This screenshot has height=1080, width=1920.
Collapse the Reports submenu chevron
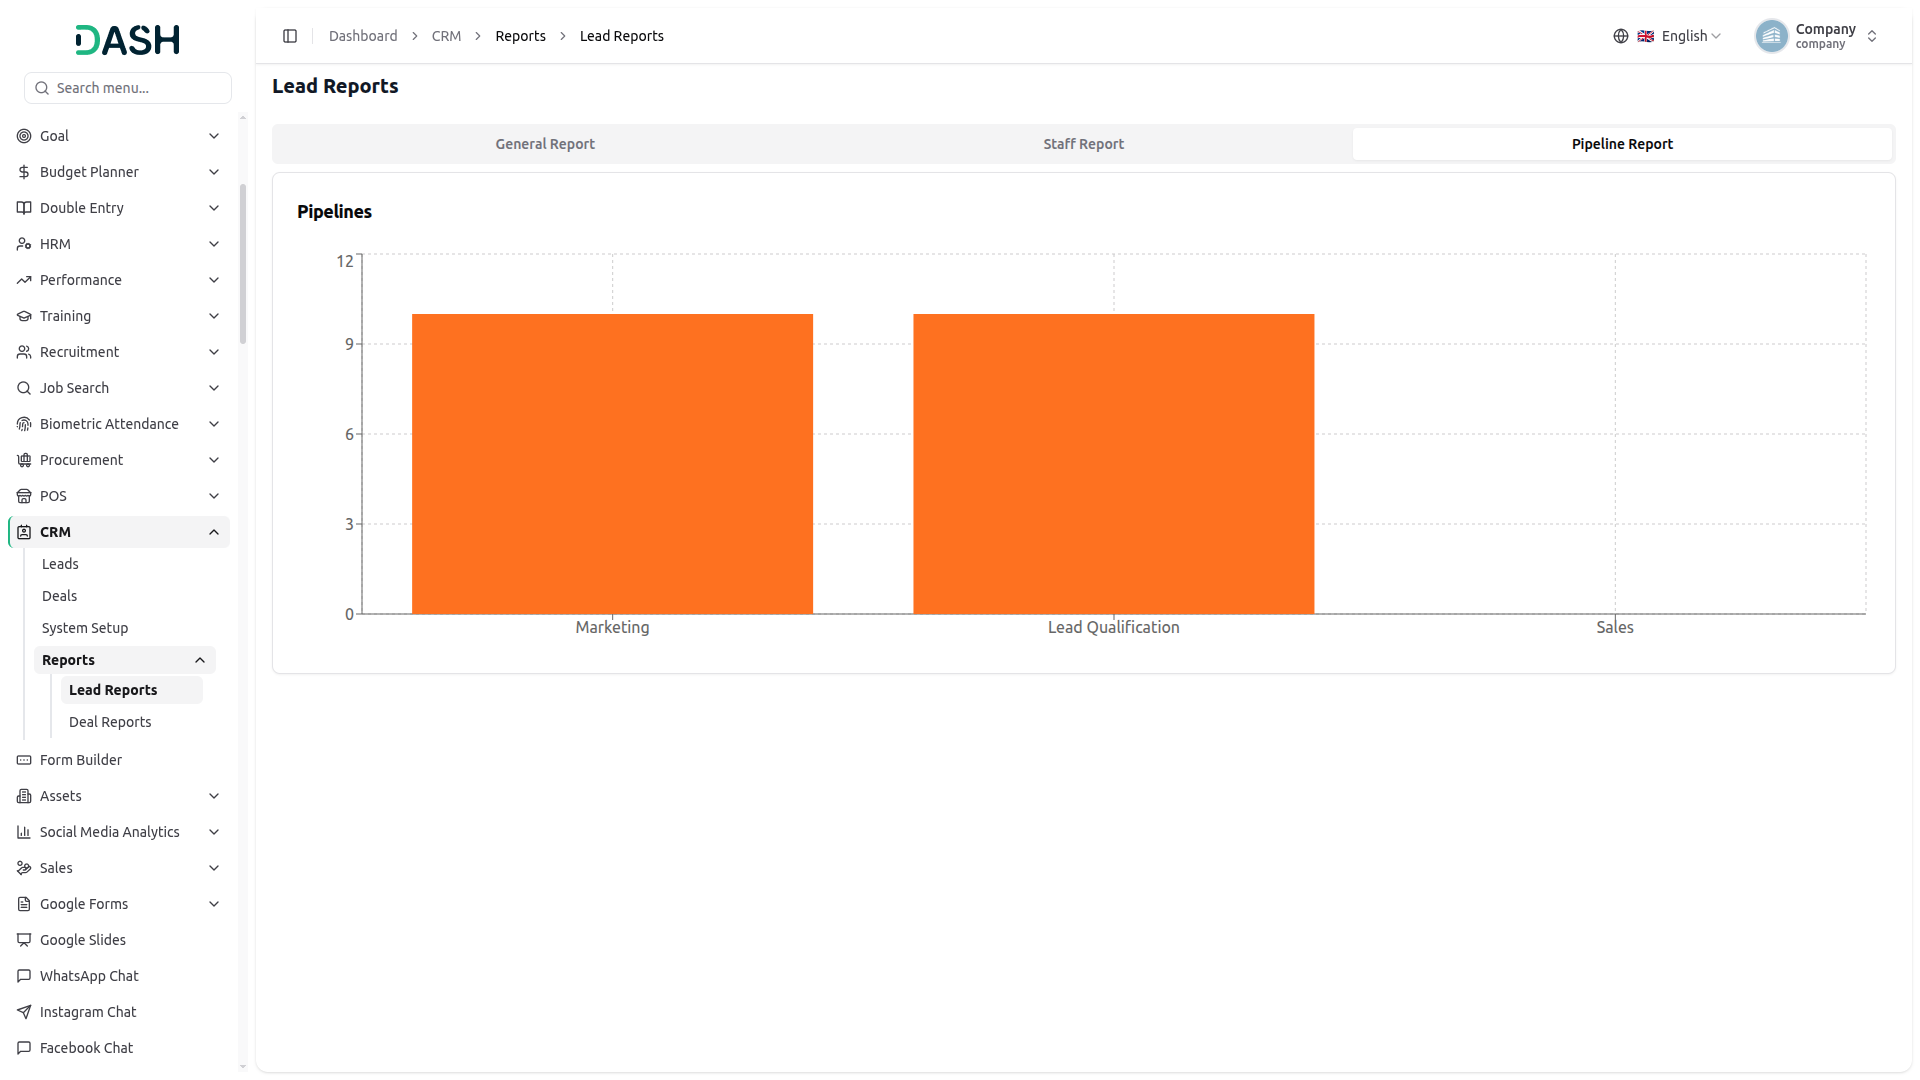200,660
